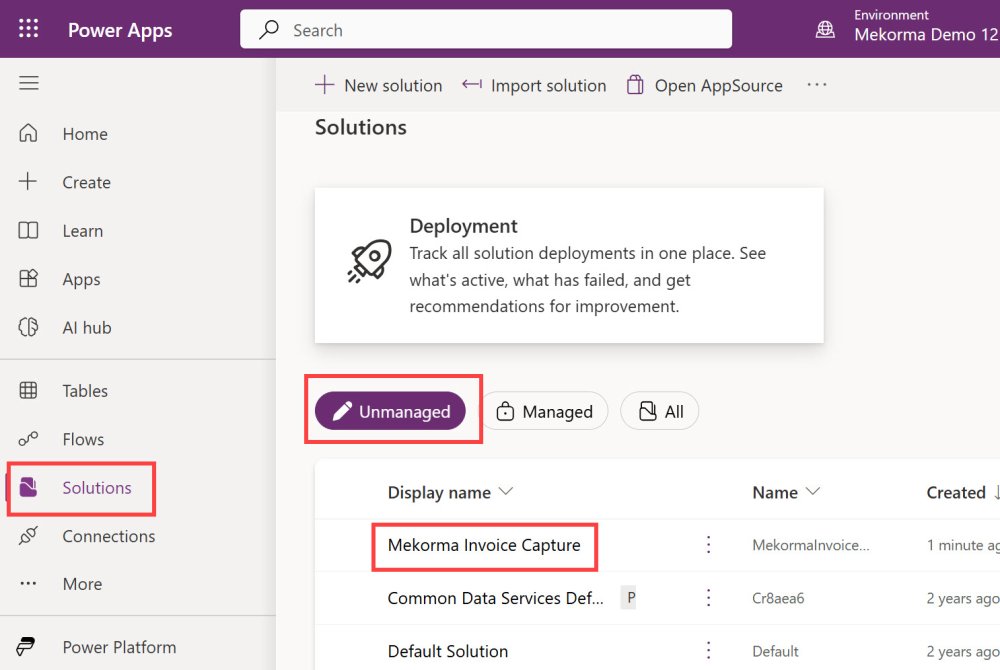Go to Flows in the sidebar
The width and height of the screenshot is (1000, 670).
(82, 439)
